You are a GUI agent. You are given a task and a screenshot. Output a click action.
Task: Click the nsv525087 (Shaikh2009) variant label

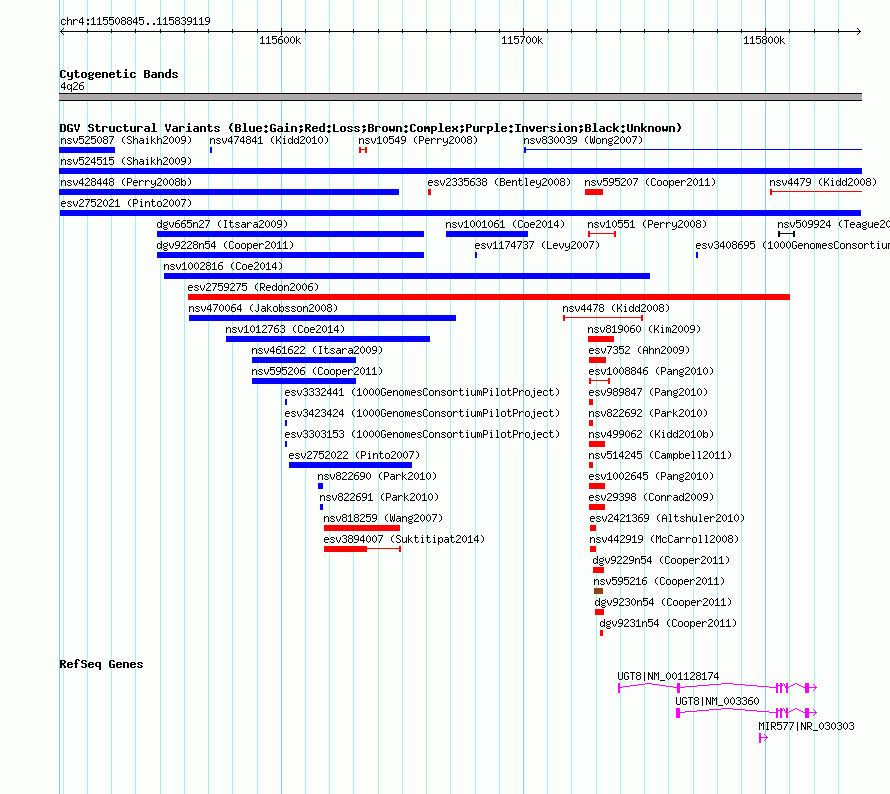pos(126,140)
